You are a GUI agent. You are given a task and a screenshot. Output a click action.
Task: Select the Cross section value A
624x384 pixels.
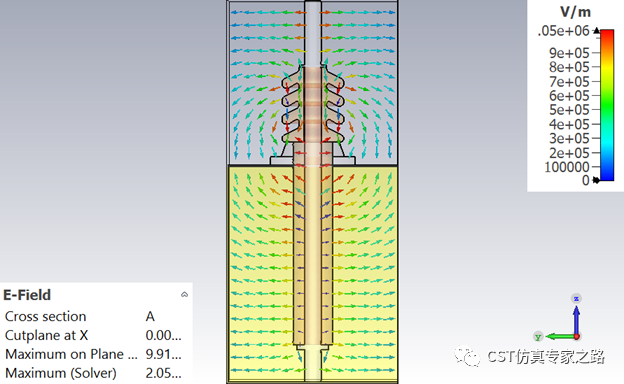click(150, 316)
